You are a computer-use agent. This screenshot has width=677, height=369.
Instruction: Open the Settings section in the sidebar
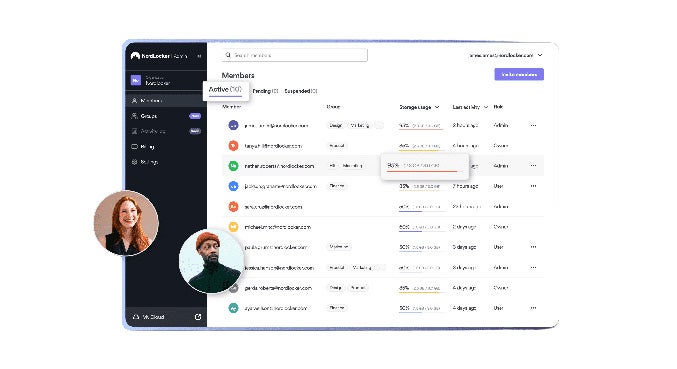(x=166, y=162)
